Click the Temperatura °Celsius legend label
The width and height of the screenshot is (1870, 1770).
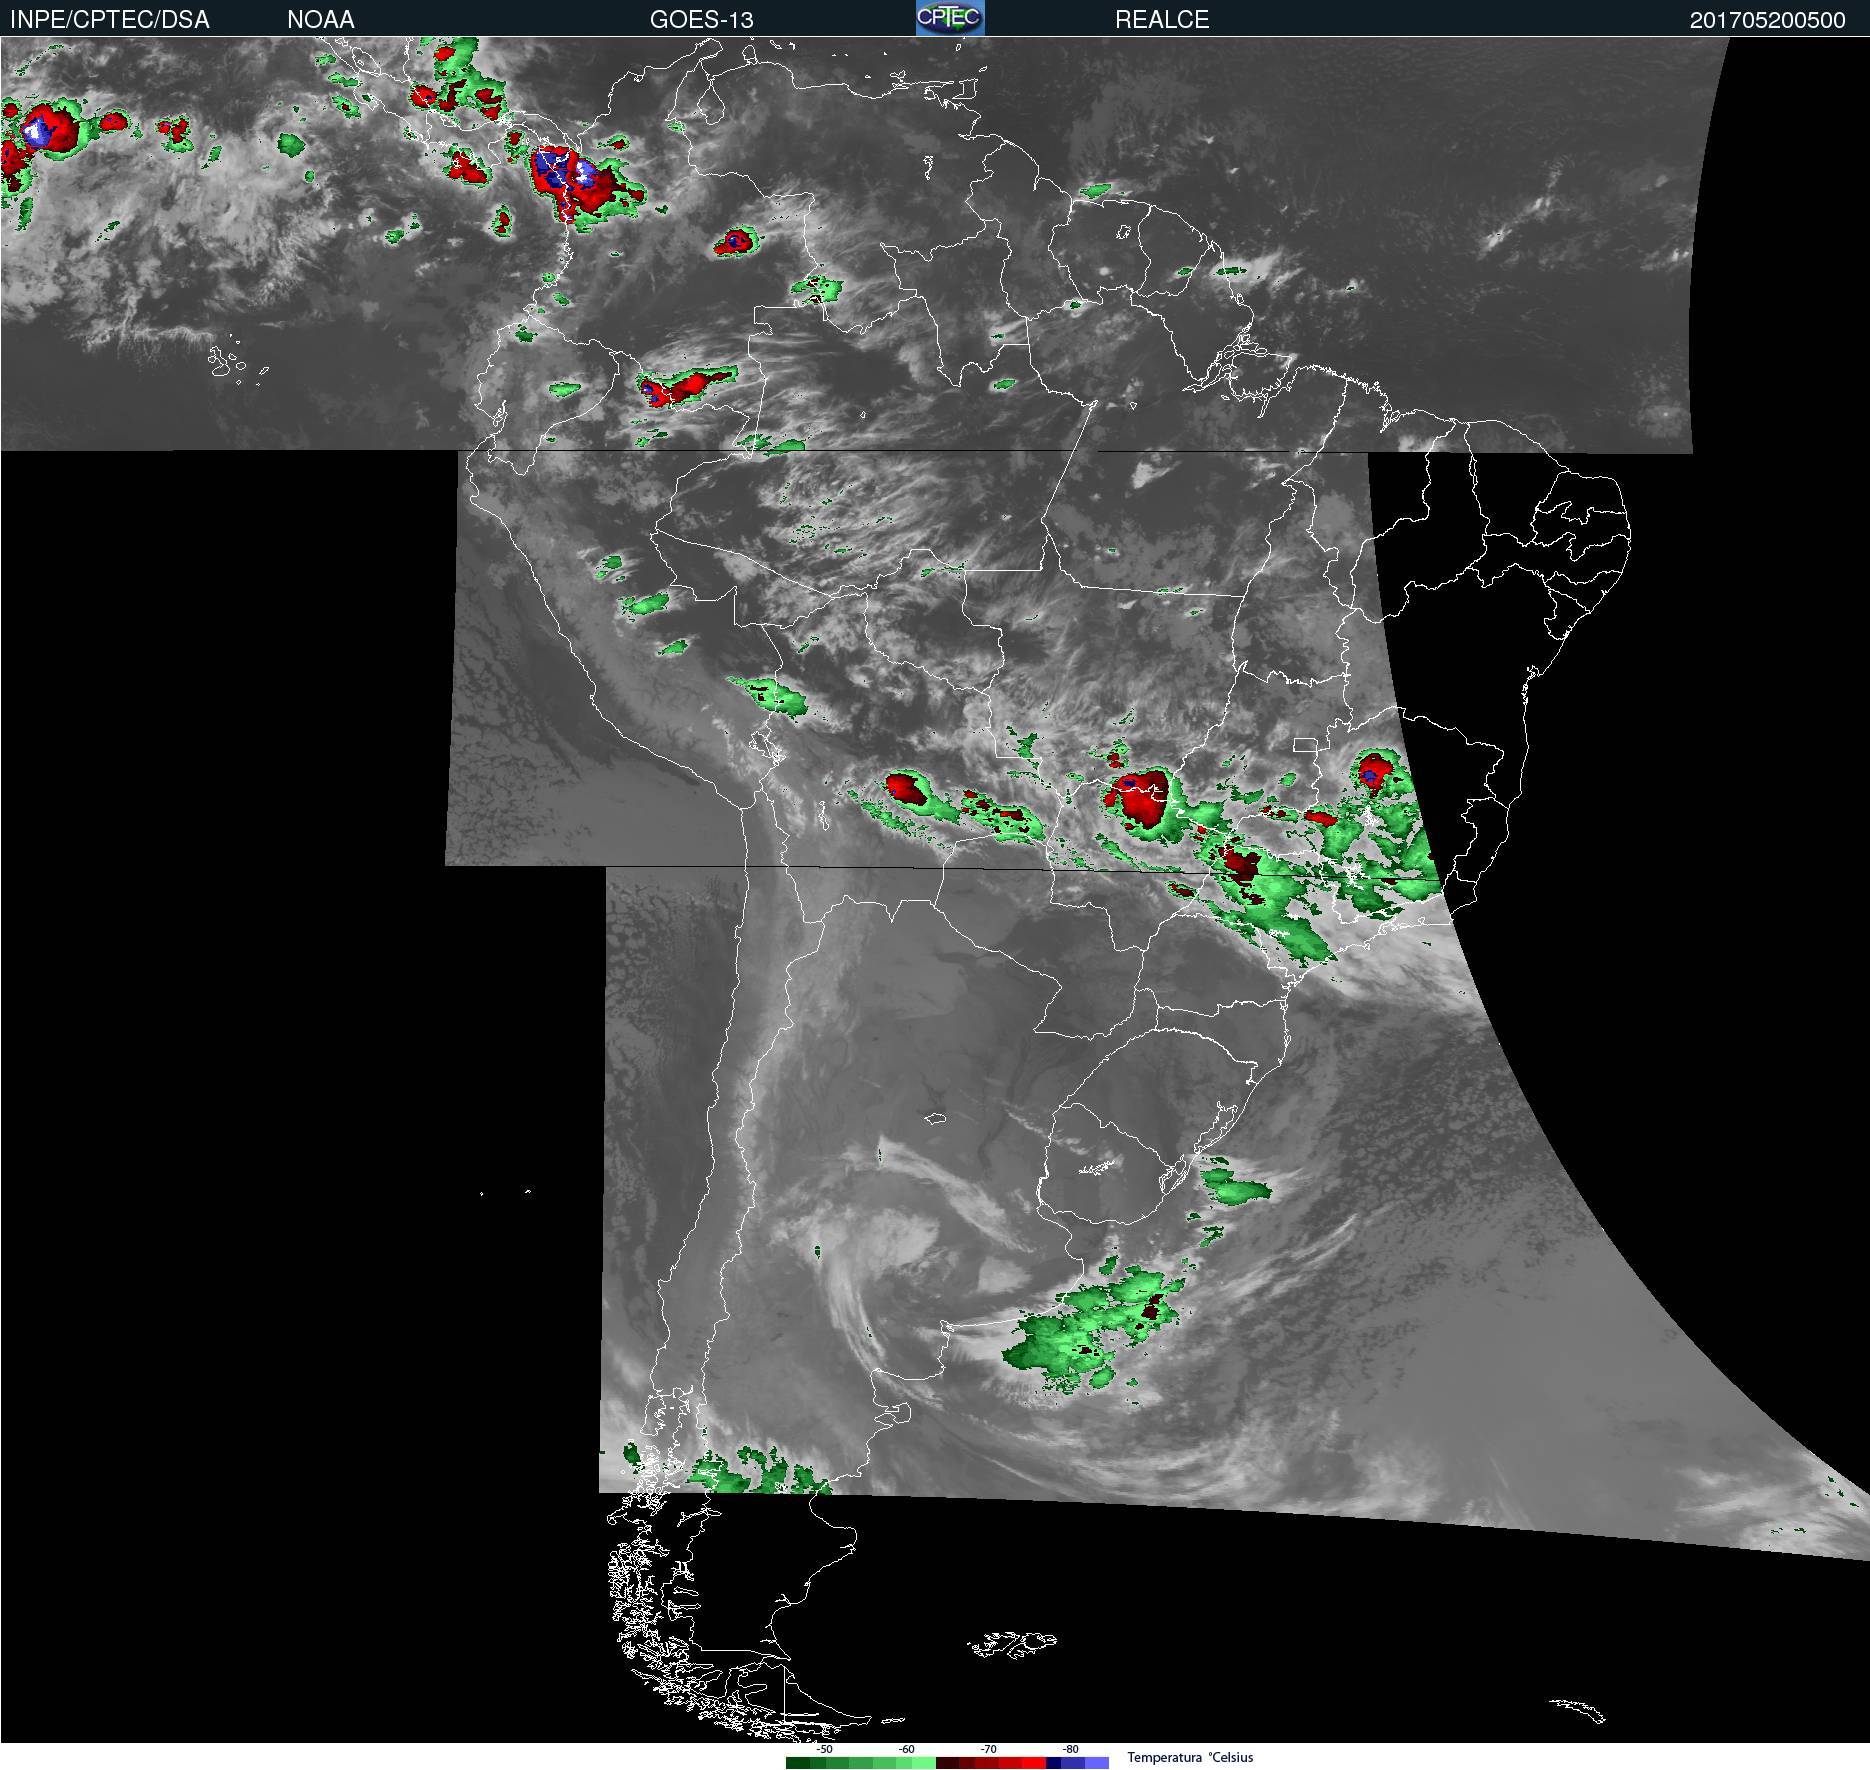pos(1190,1757)
